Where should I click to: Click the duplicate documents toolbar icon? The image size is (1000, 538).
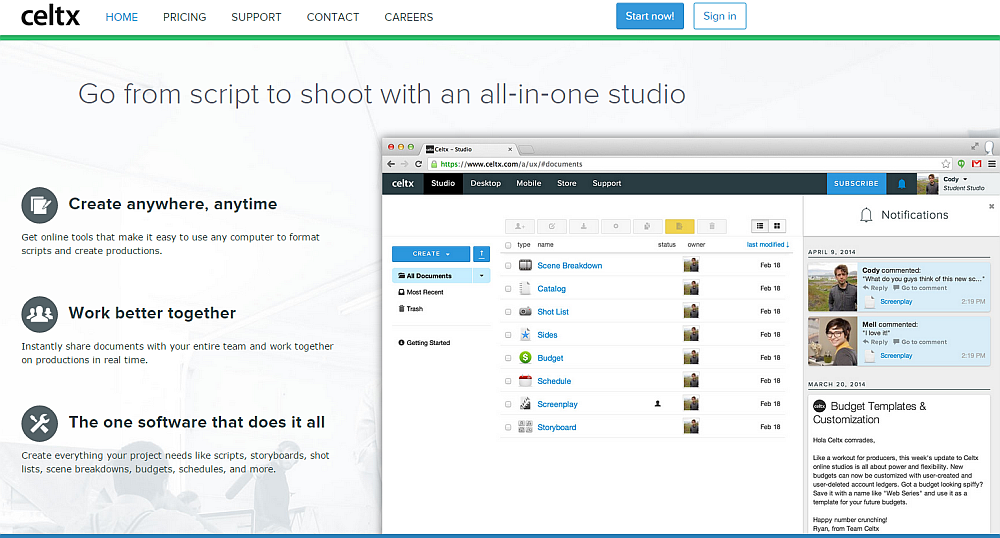pyautogui.click(x=647, y=226)
